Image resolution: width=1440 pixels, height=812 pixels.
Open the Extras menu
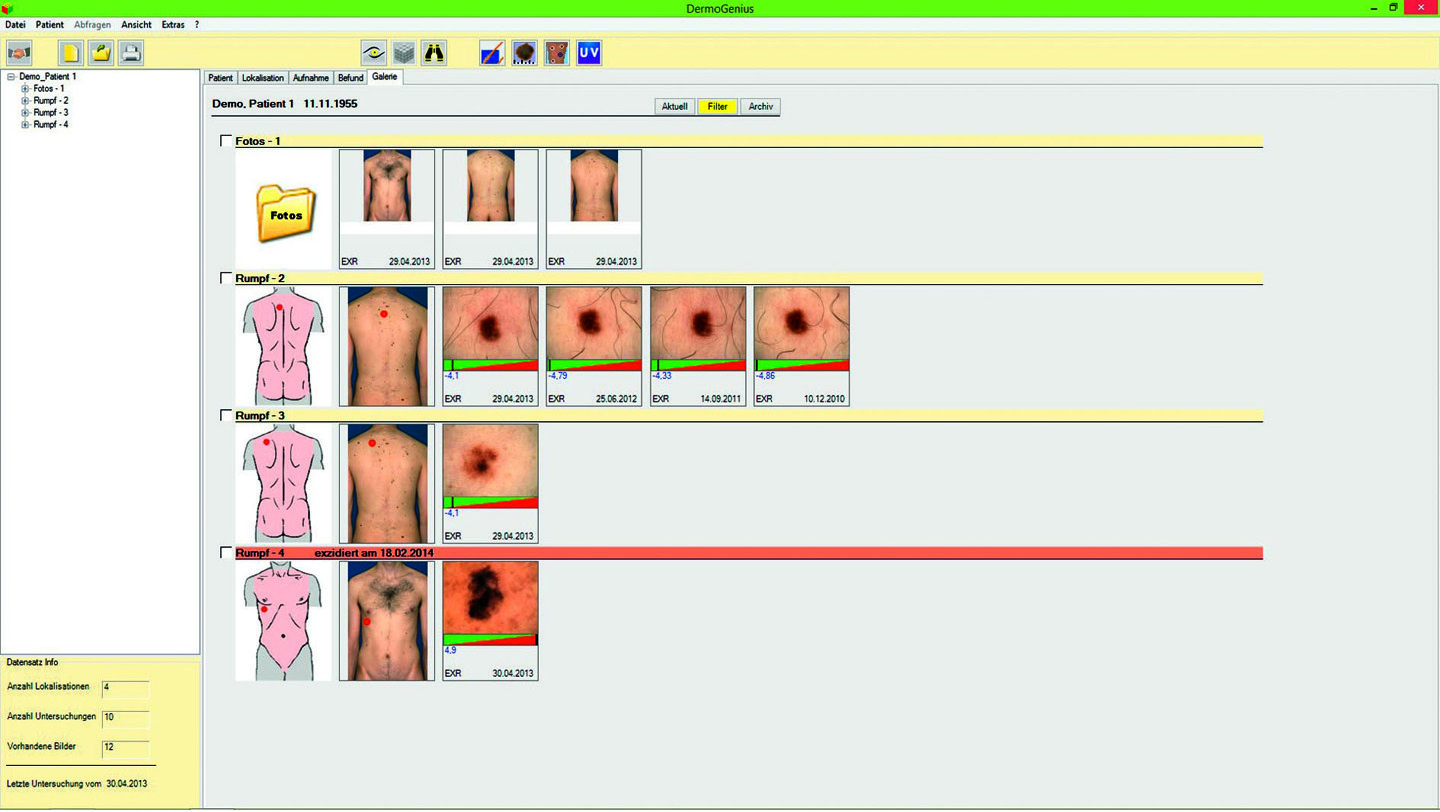pyautogui.click(x=173, y=25)
